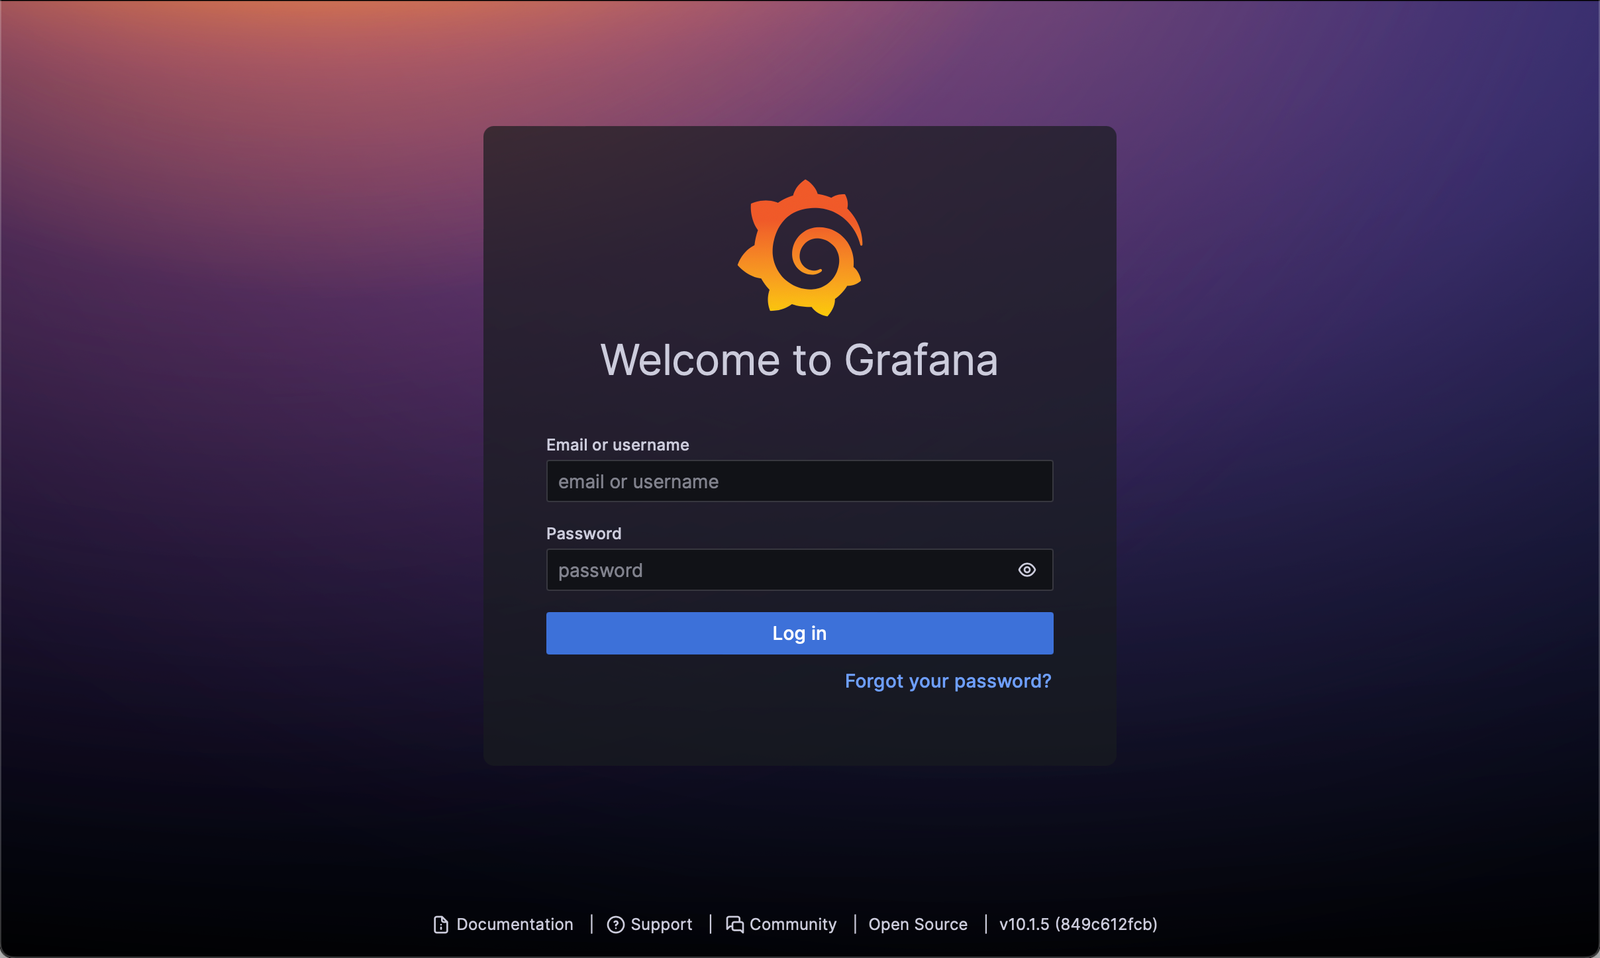Click version v10.1.5 (849c612fcb) link

click(1078, 924)
